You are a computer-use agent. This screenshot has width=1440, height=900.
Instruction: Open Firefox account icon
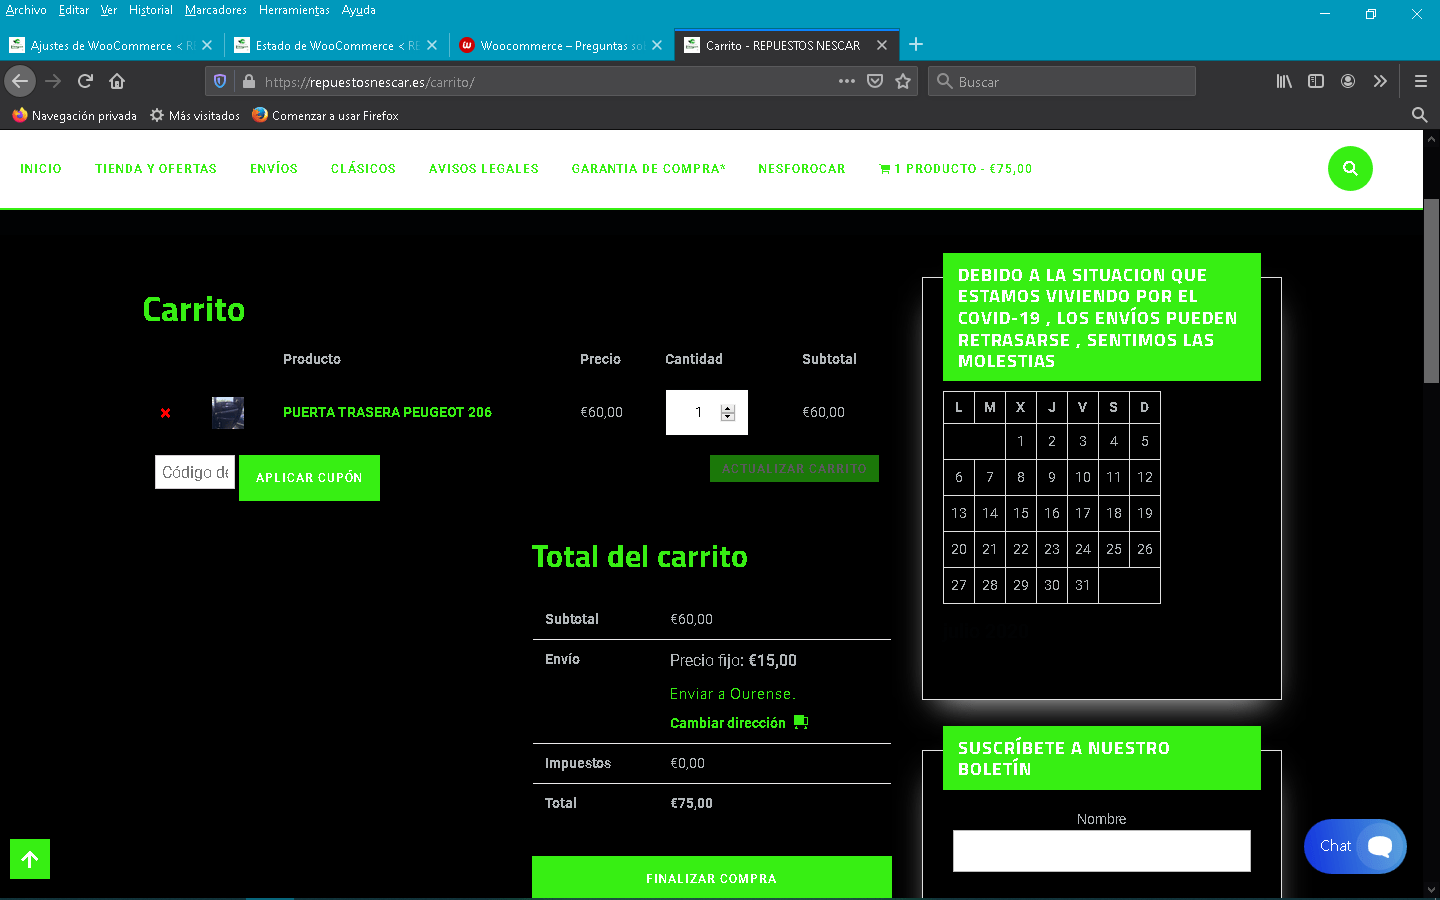[1348, 81]
